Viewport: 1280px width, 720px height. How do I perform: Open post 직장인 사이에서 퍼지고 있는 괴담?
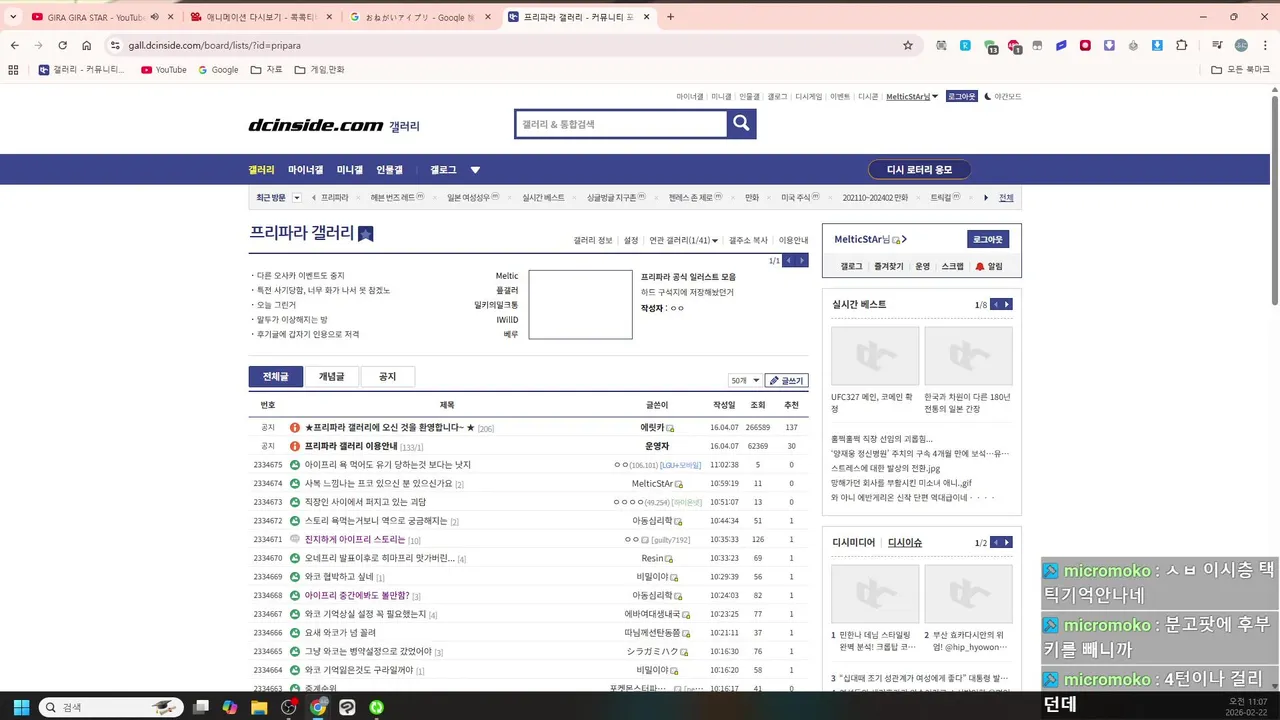(x=365, y=502)
